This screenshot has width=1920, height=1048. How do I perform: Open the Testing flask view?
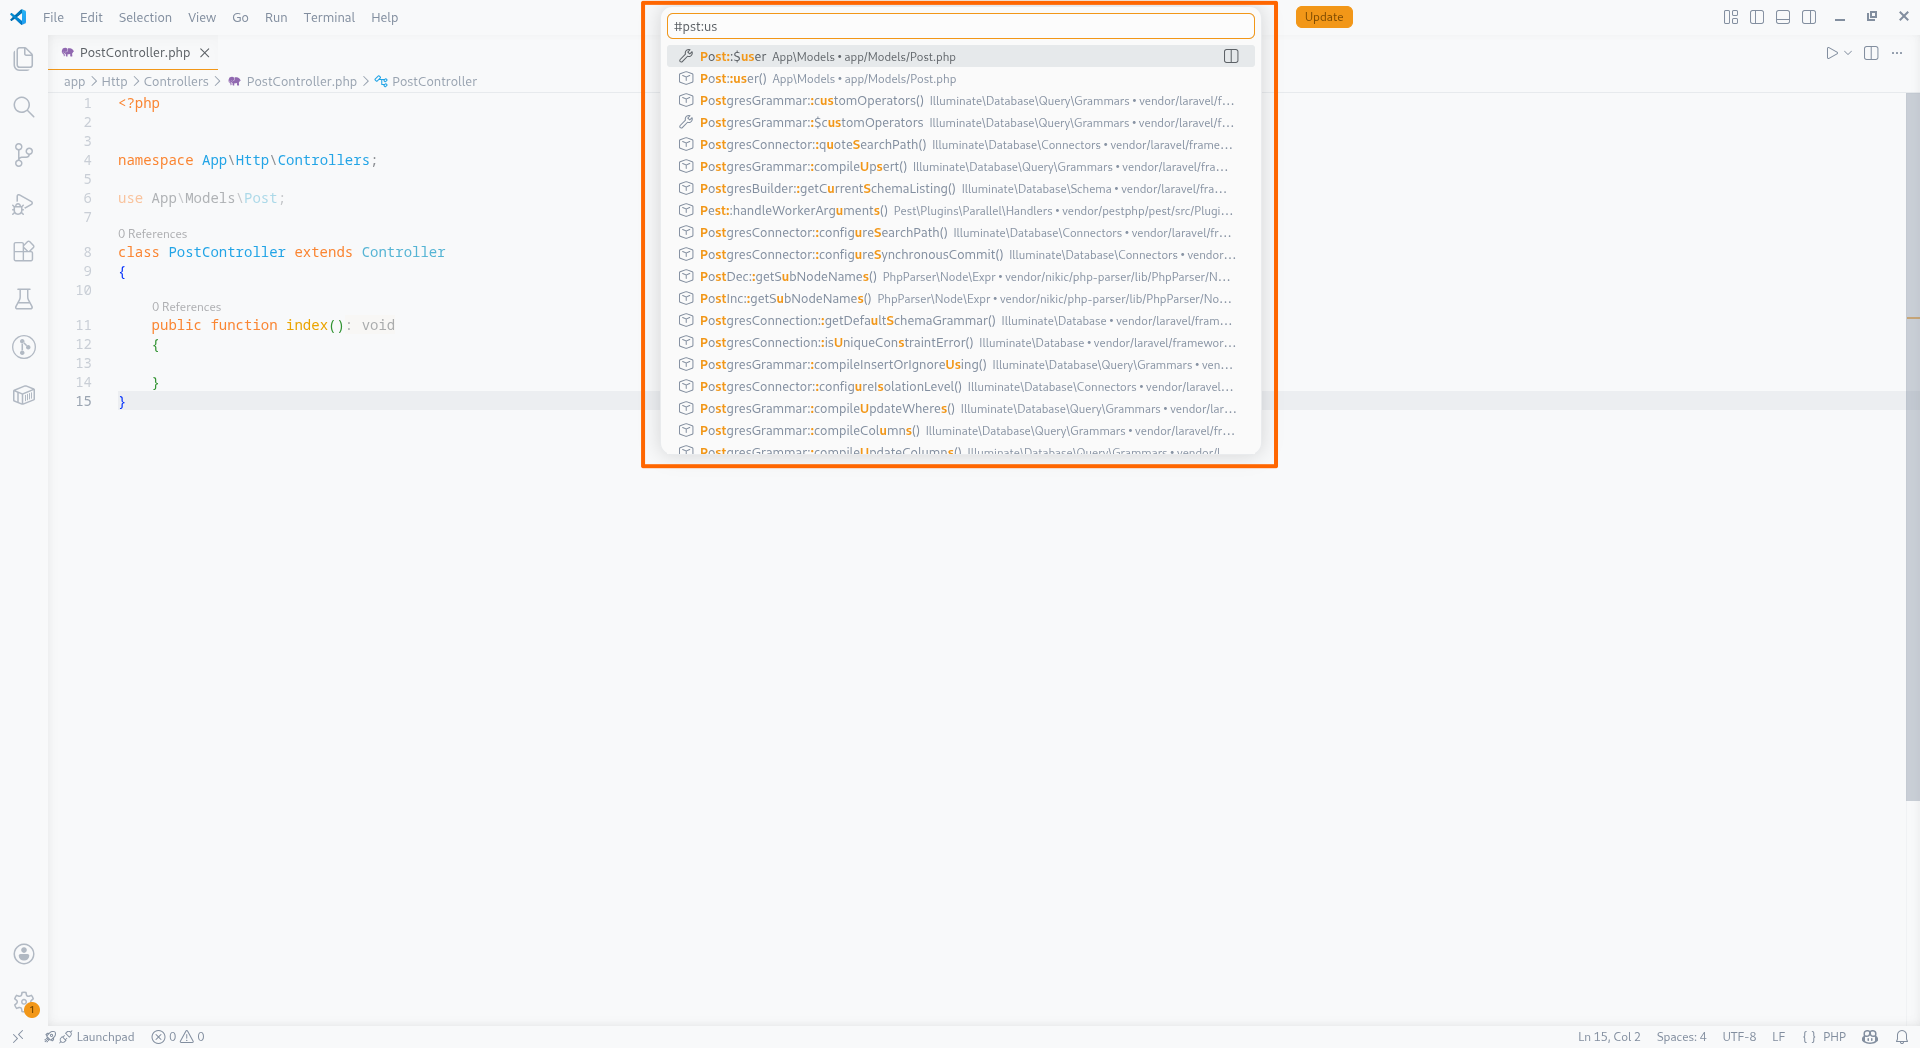pyautogui.click(x=24, y=299)
